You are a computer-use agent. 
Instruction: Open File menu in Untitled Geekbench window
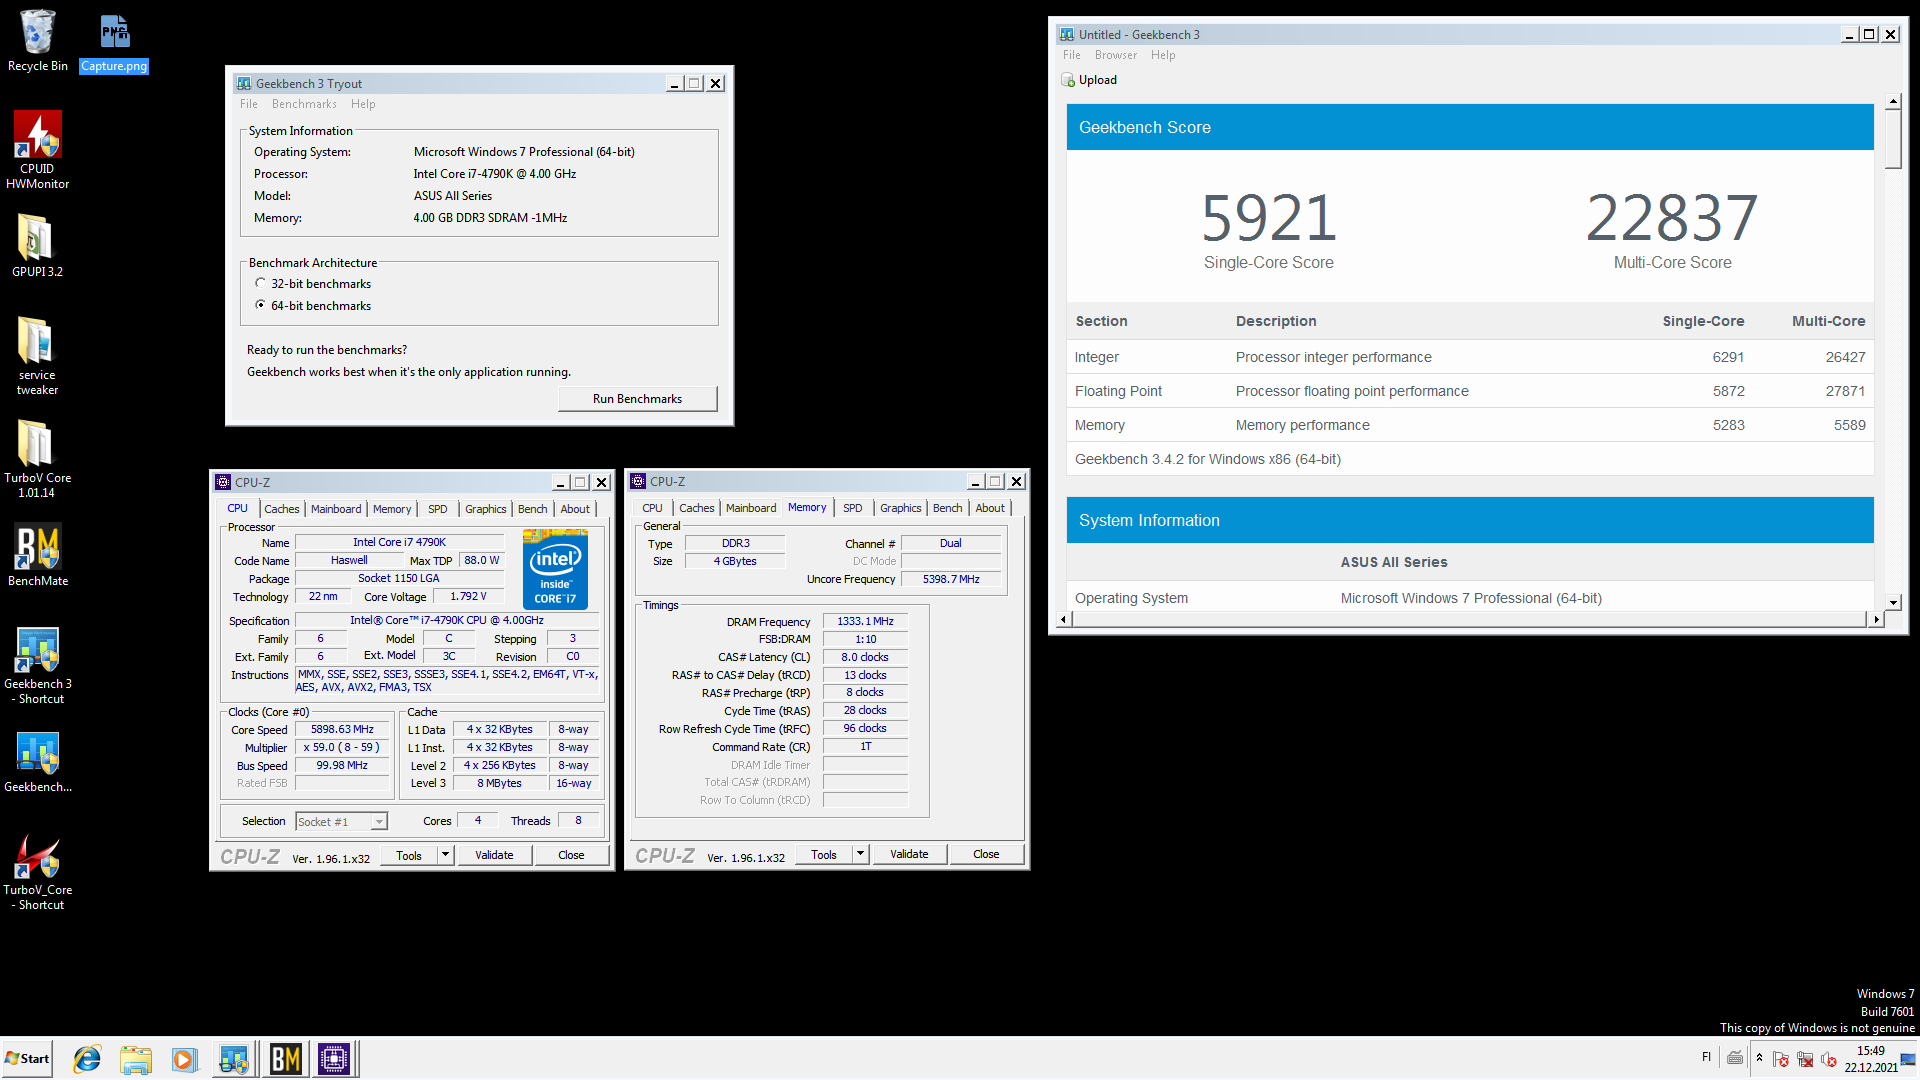click(1072, 55)
